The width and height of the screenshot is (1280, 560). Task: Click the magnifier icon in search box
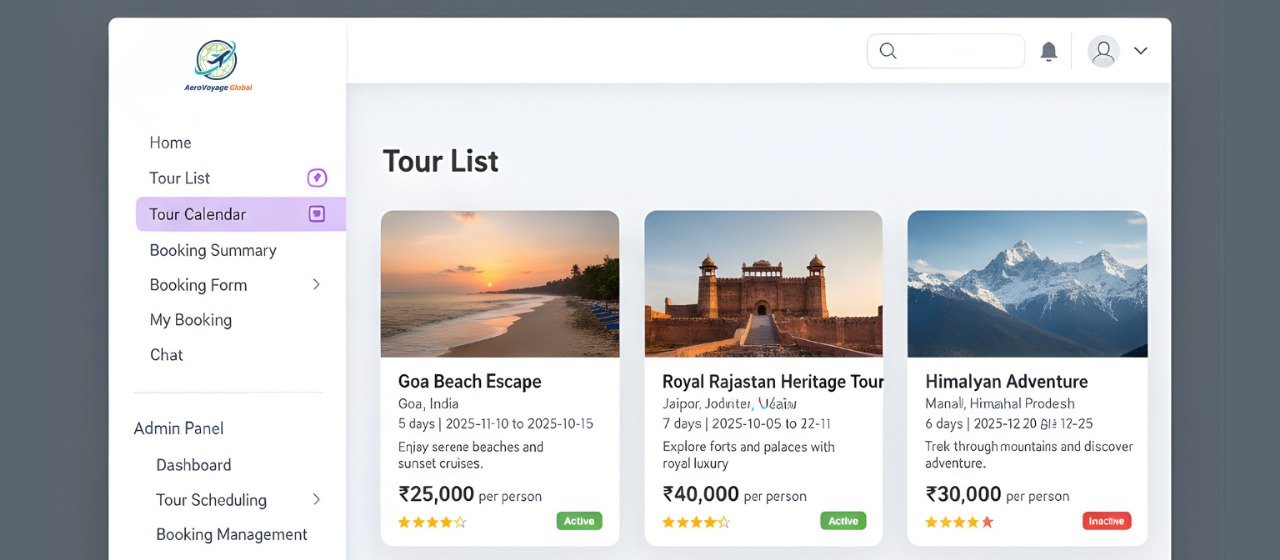[x=888, y=51]
